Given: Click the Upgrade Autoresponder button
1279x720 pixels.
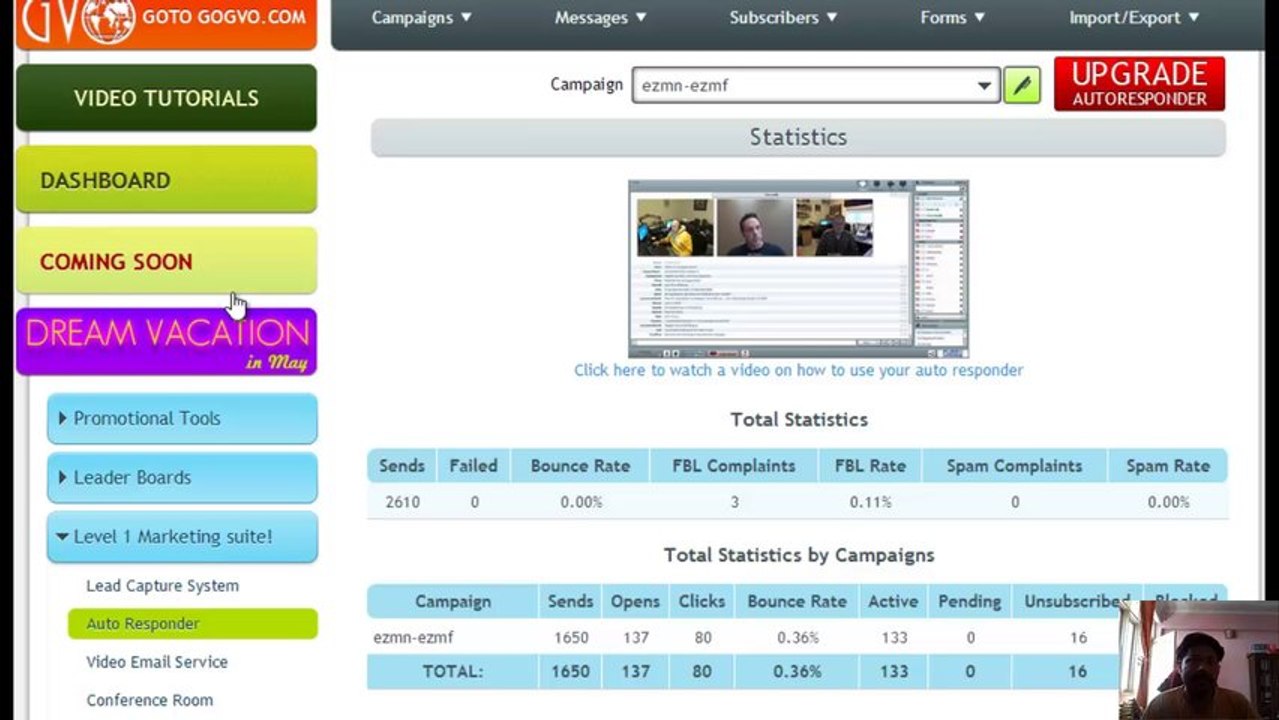Looking at the screenshot, I should [1139, 84].
